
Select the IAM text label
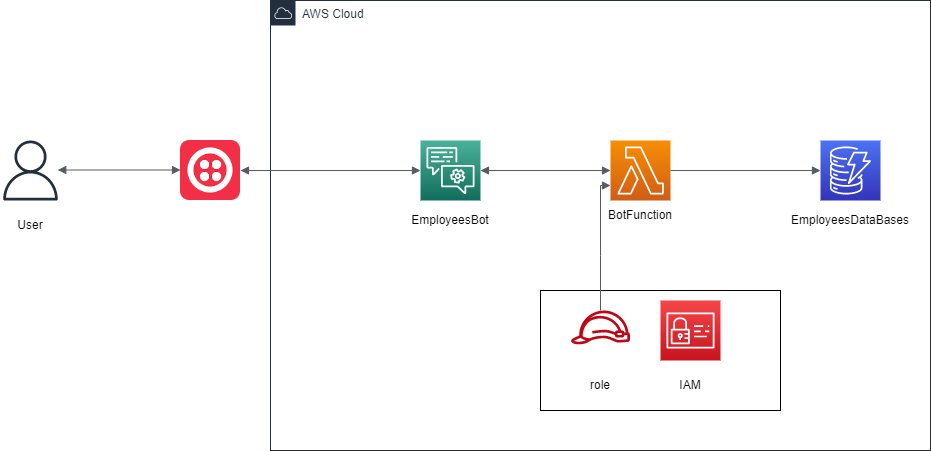690,385
